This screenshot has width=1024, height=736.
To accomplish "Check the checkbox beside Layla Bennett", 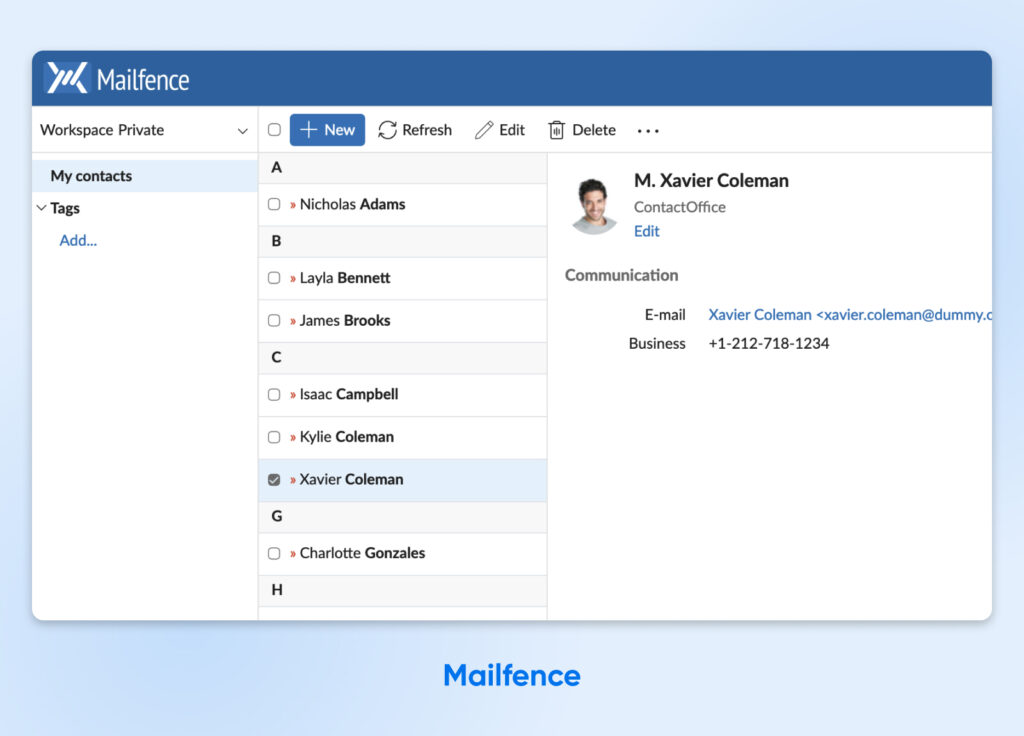I will click(x=274, y=278).
